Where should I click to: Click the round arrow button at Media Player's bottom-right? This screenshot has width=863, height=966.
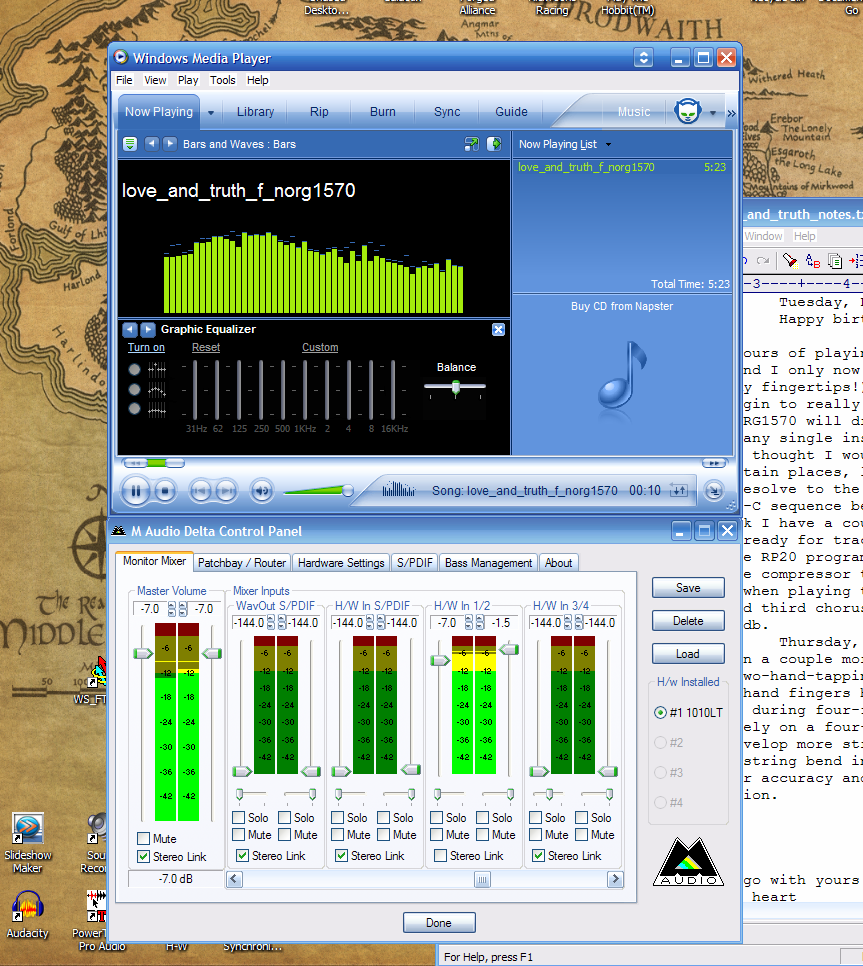point(714,491)
